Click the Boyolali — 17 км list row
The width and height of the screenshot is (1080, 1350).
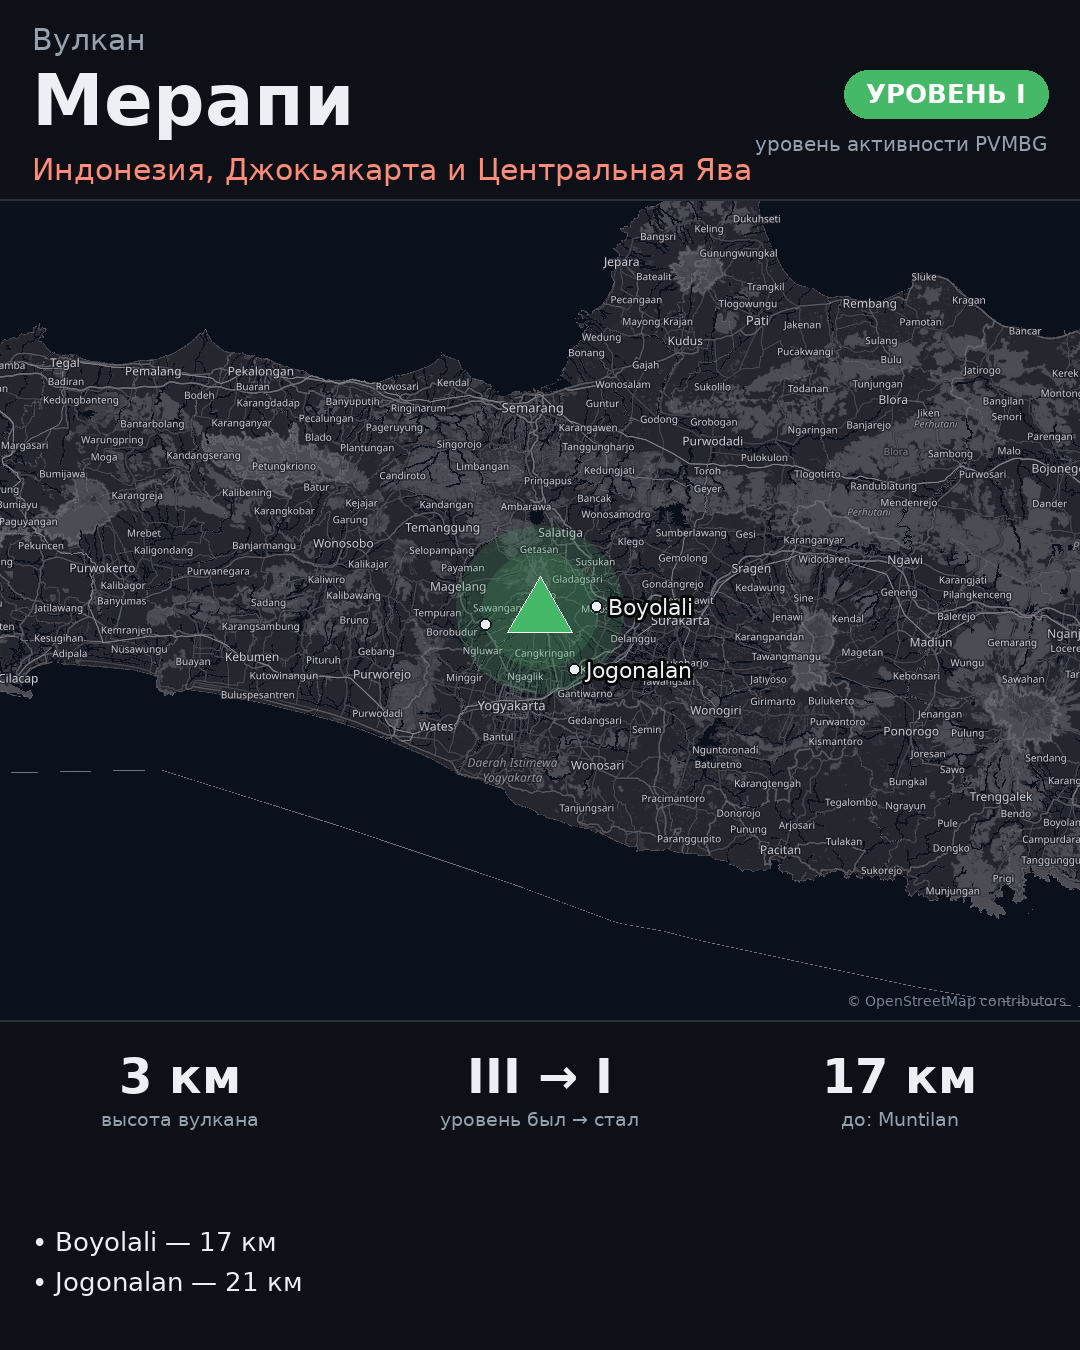155,1242
